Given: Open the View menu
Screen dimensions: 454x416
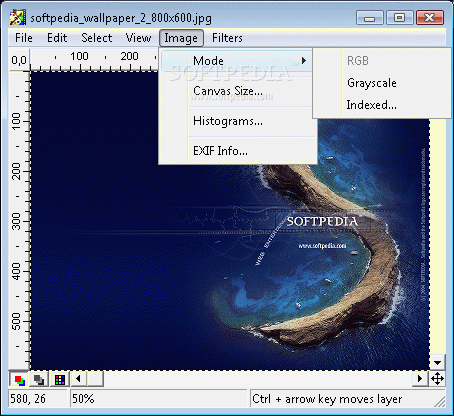Looking at the screenshot, I should [138, 38].
